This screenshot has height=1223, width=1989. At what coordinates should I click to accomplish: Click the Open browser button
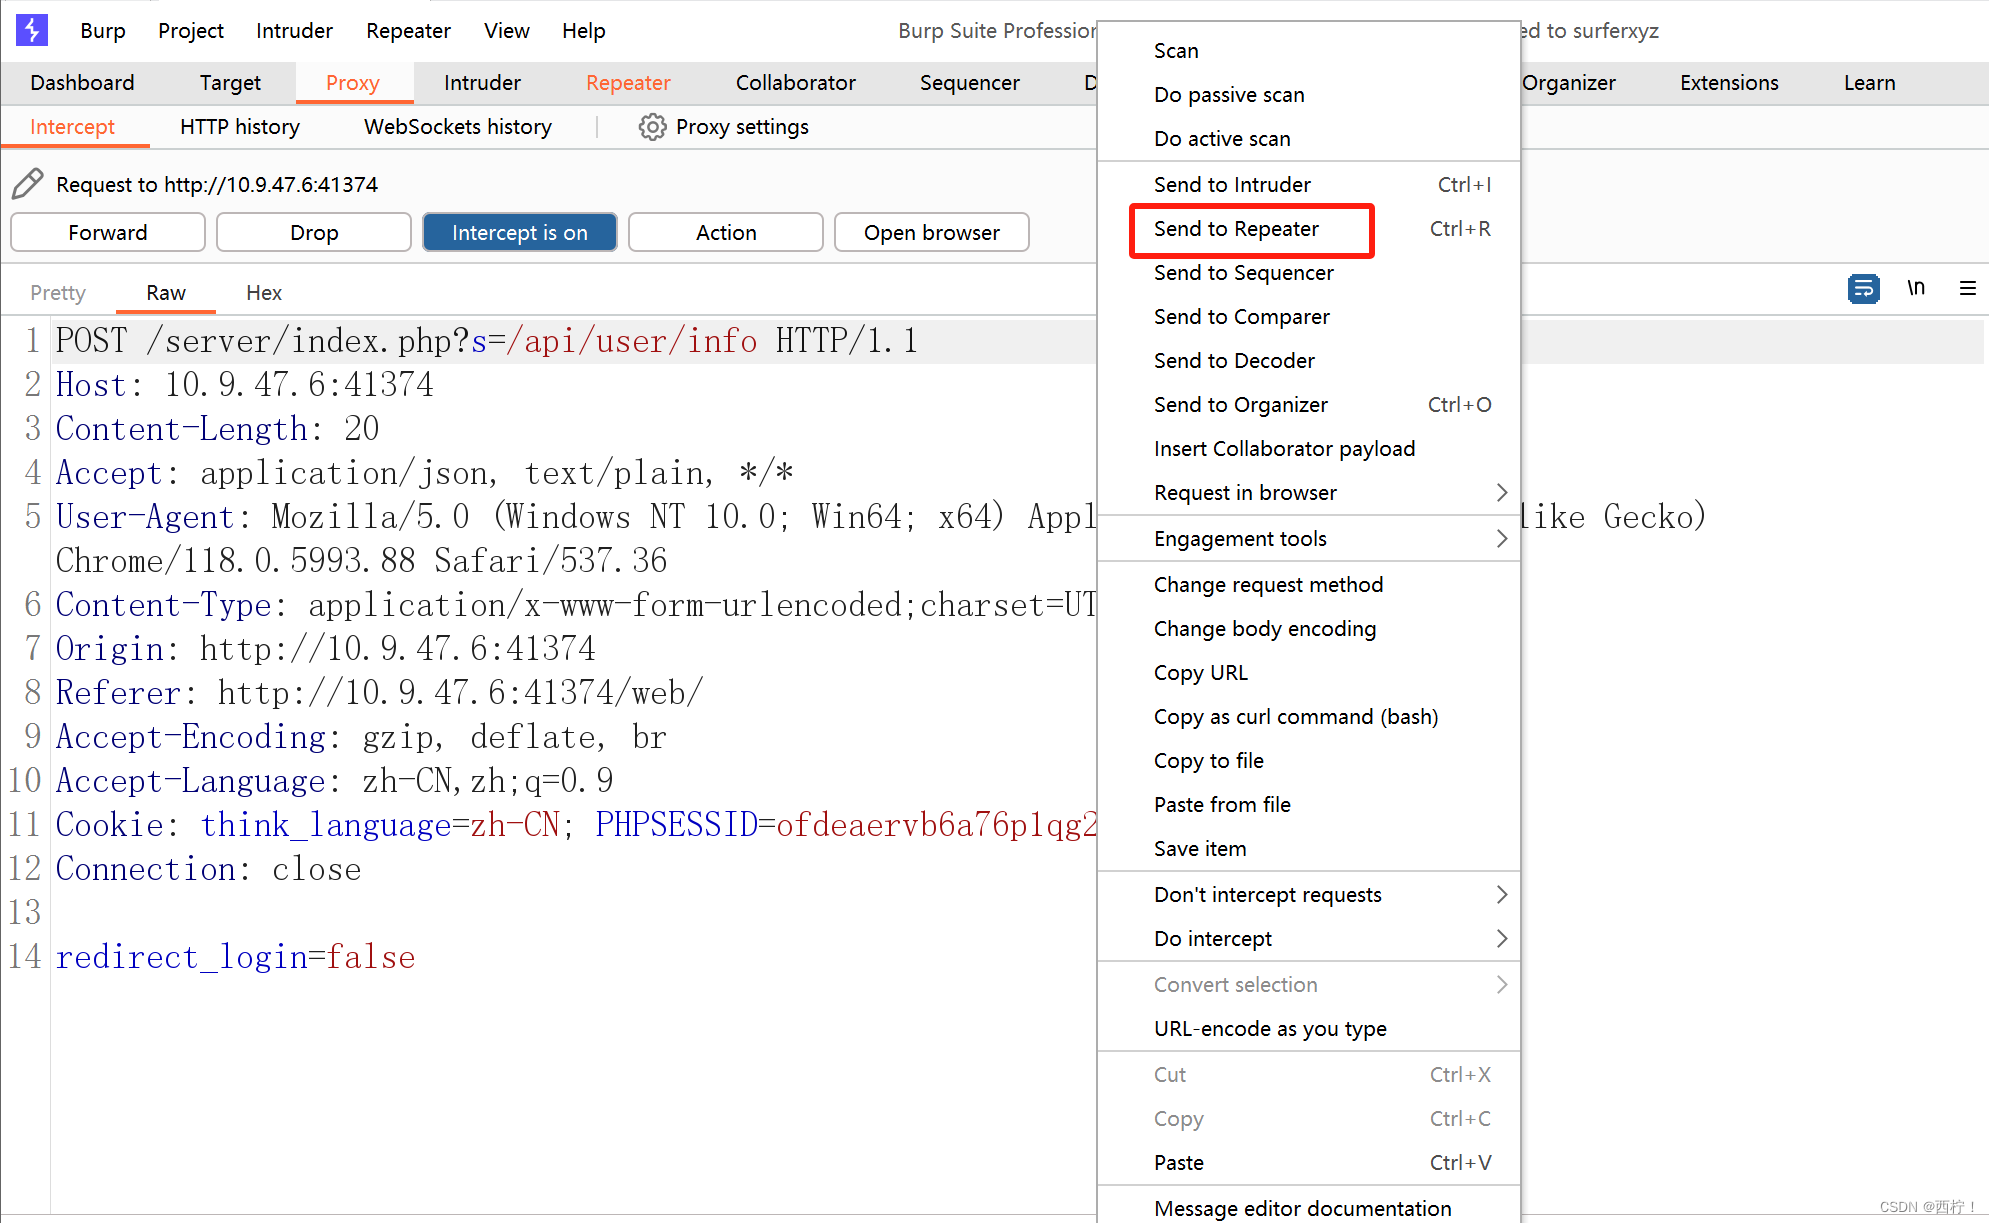click(931, 233)
